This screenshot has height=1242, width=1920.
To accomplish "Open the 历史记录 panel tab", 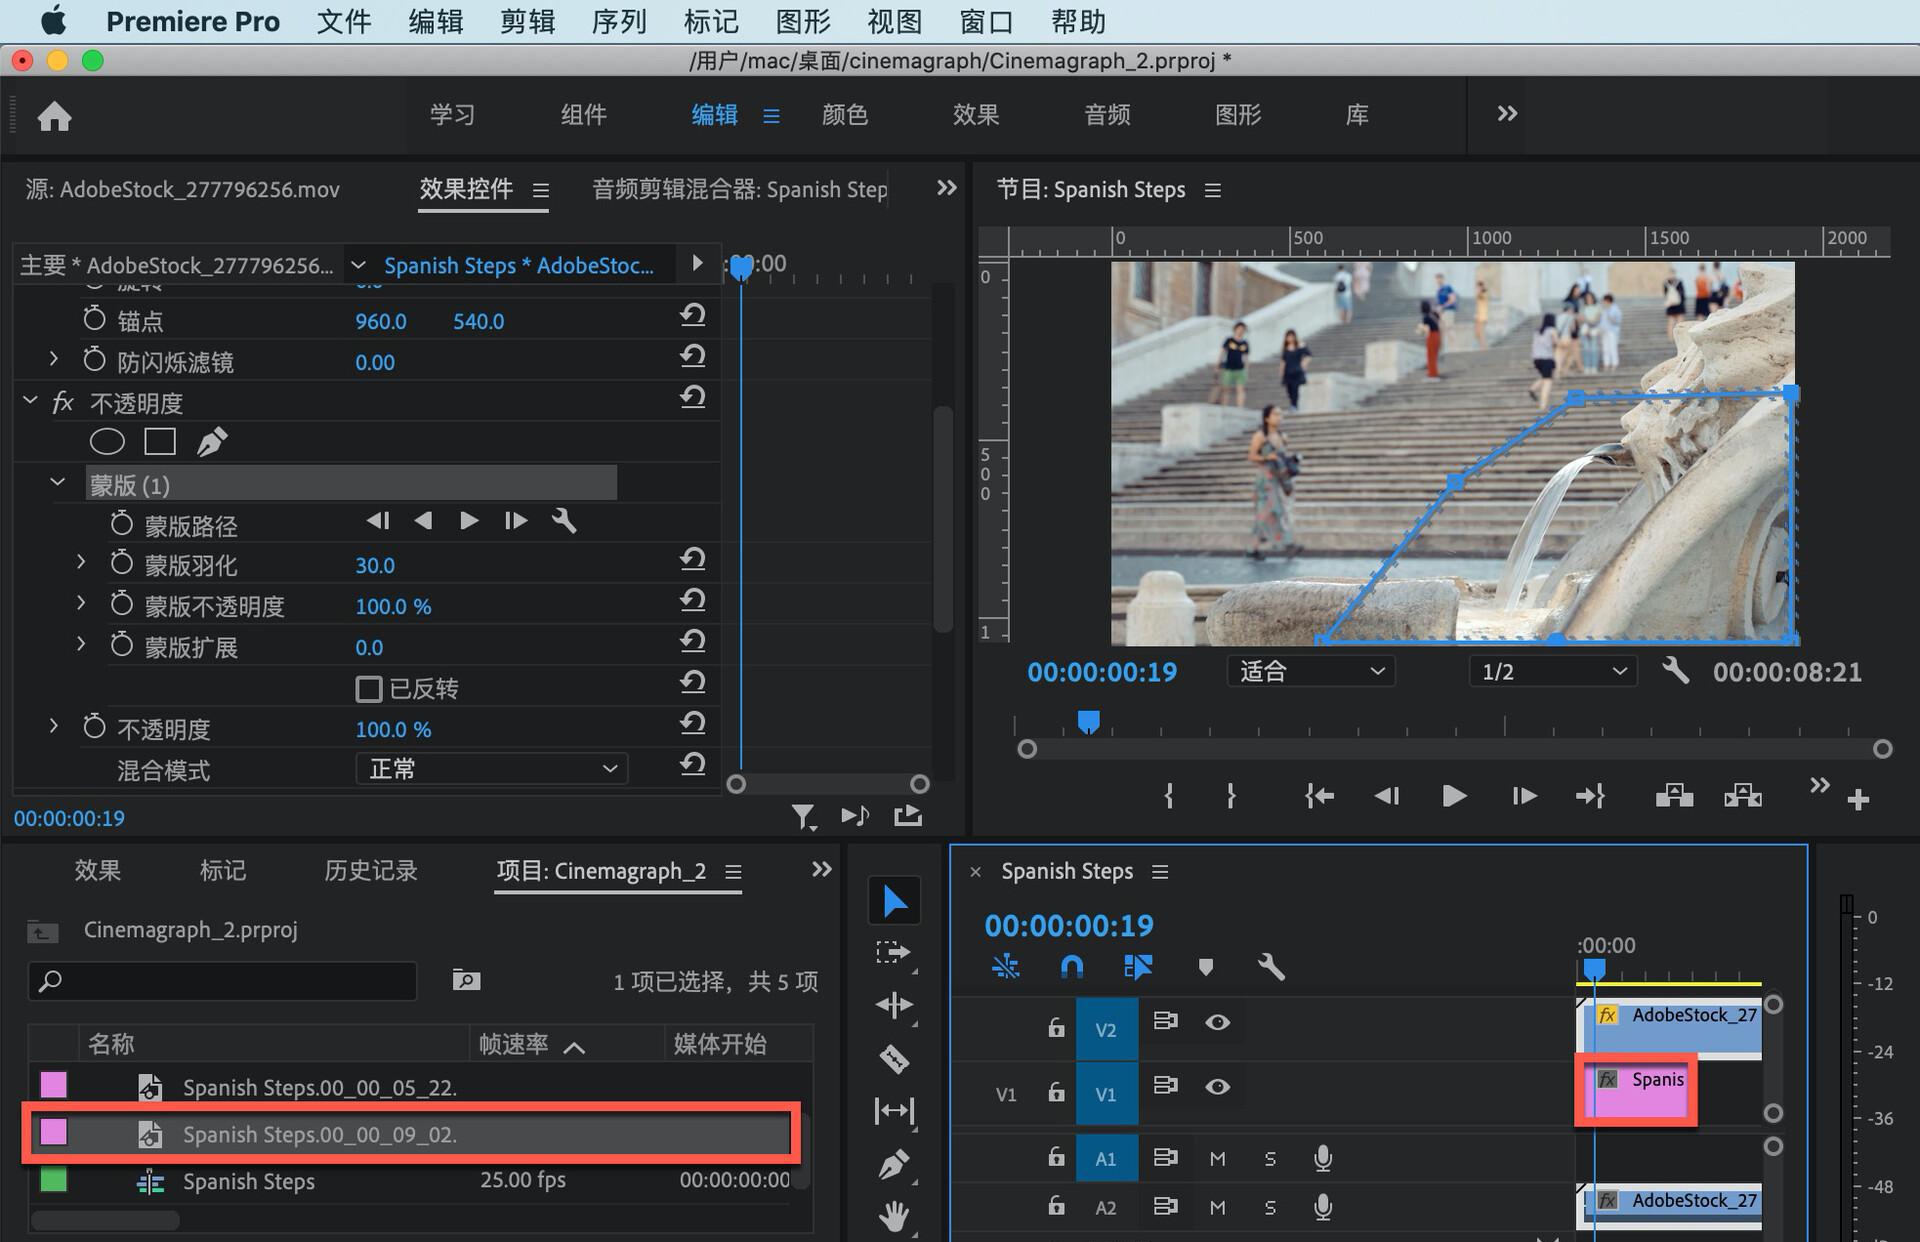I will (371, 871).
